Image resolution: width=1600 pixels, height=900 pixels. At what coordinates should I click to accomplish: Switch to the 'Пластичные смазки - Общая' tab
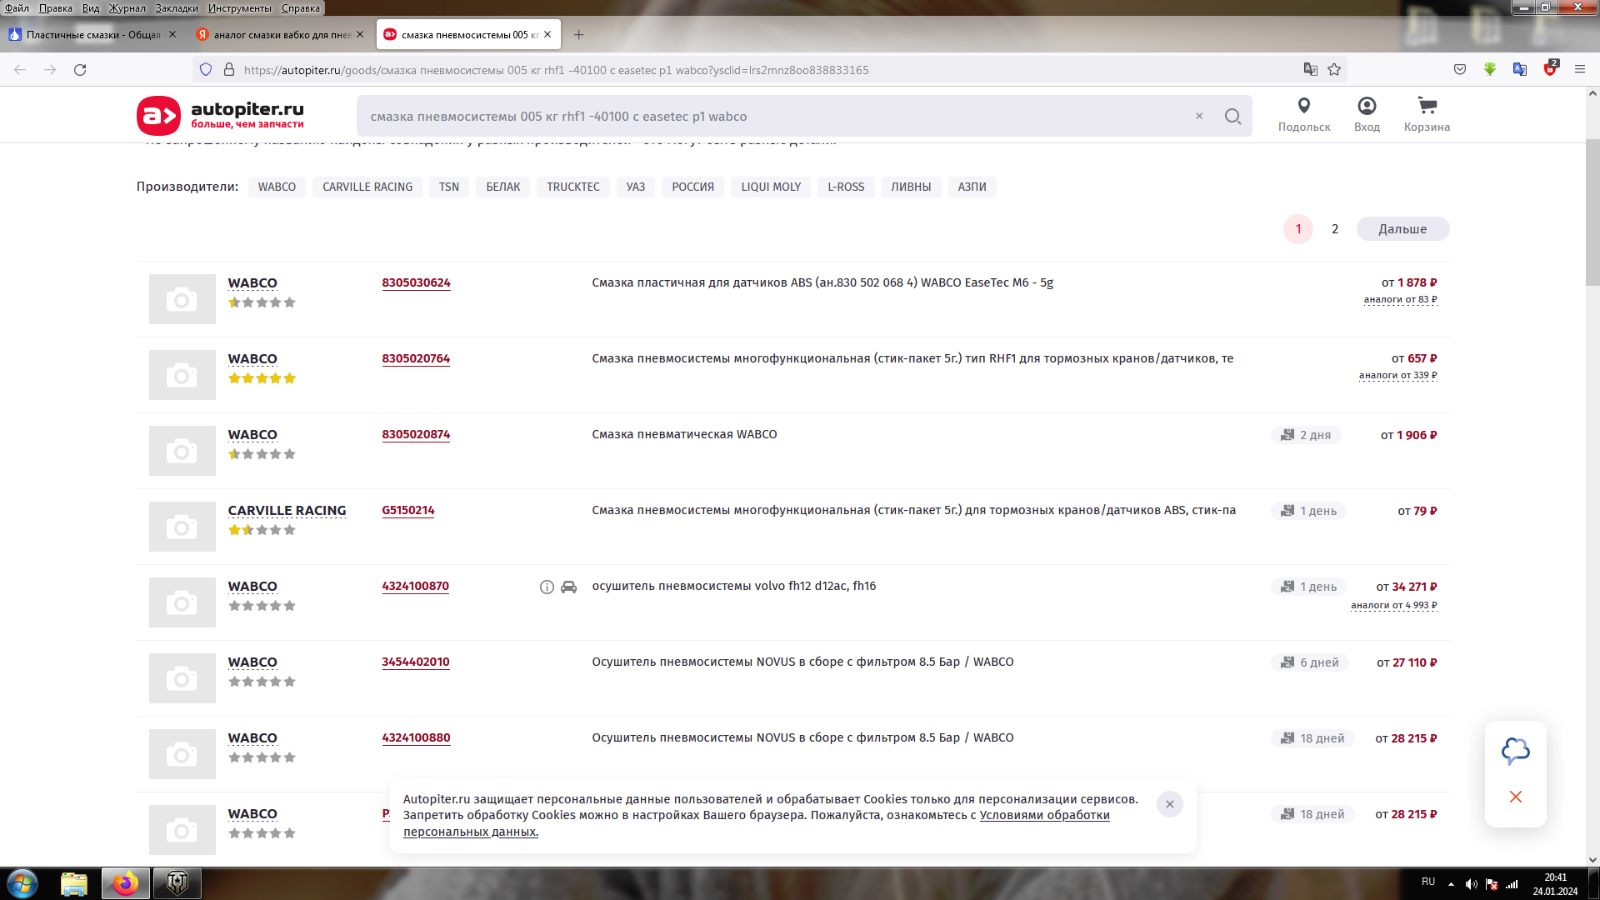[92, 34]
